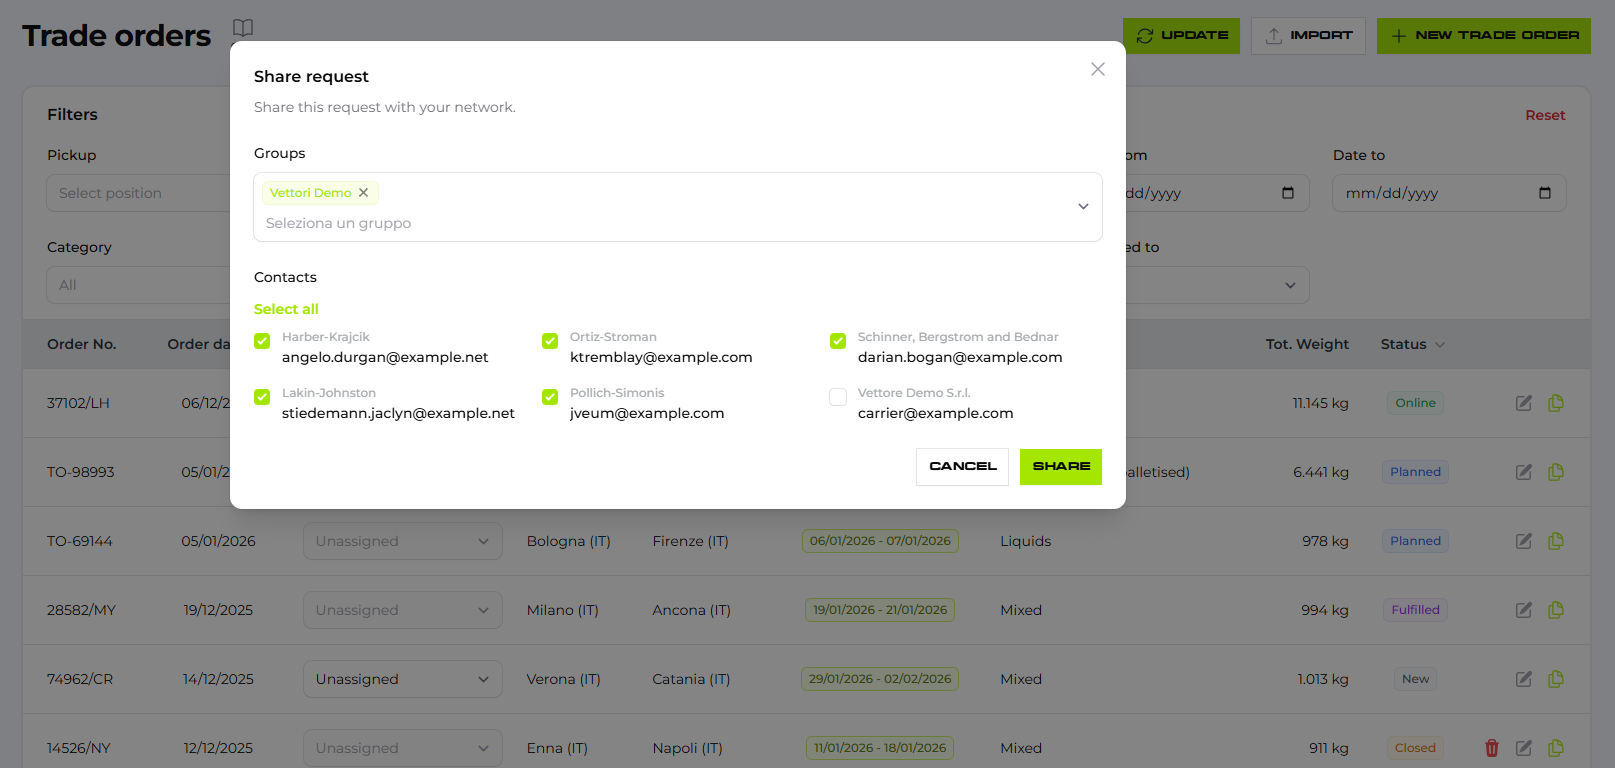Click edit icon for order 37102/LH

pos(1523,403)
